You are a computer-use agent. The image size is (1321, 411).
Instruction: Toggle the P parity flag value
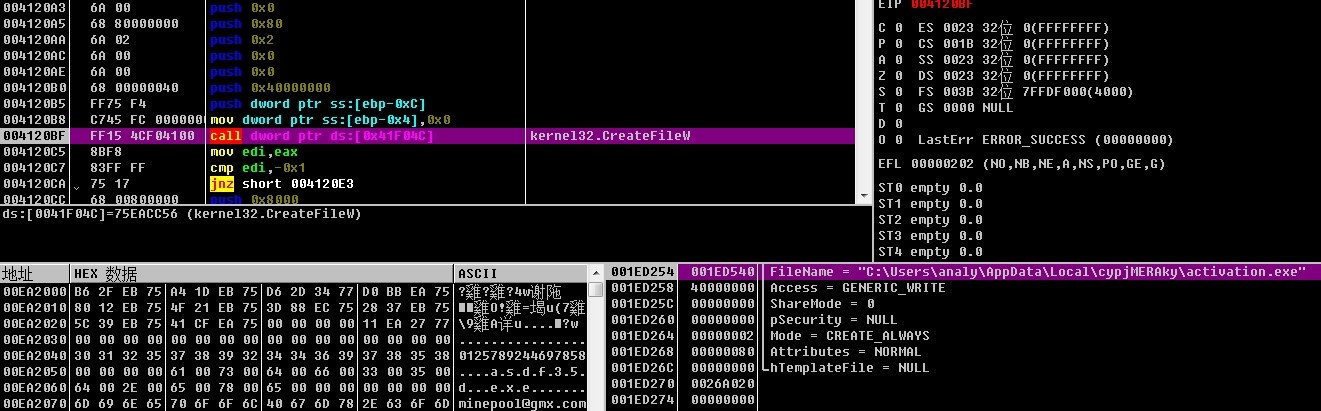(898, 44)
